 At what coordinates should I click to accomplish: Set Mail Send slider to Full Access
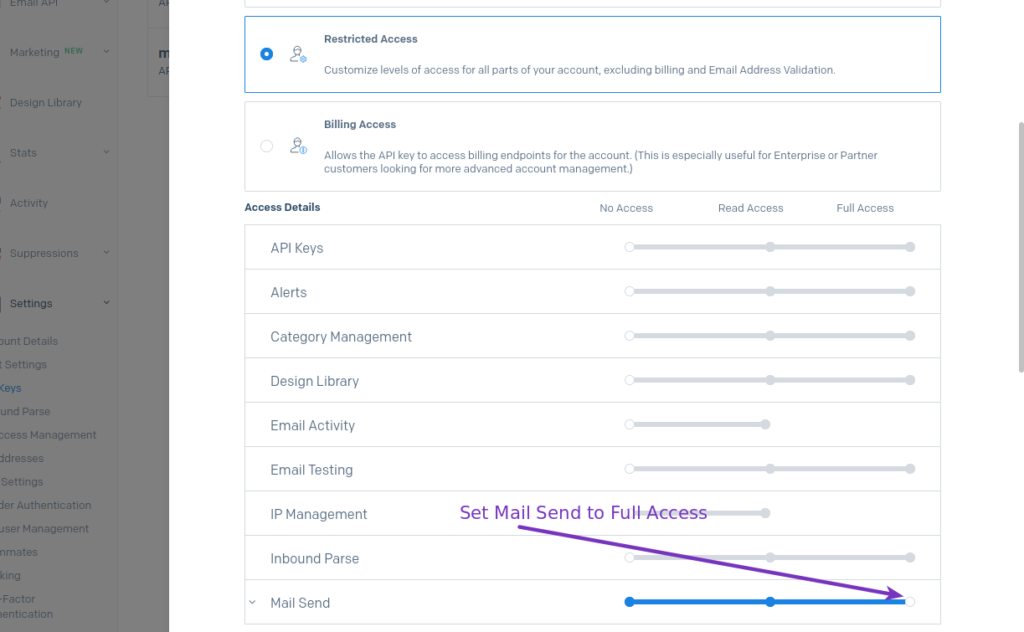(x=910, y=602)
